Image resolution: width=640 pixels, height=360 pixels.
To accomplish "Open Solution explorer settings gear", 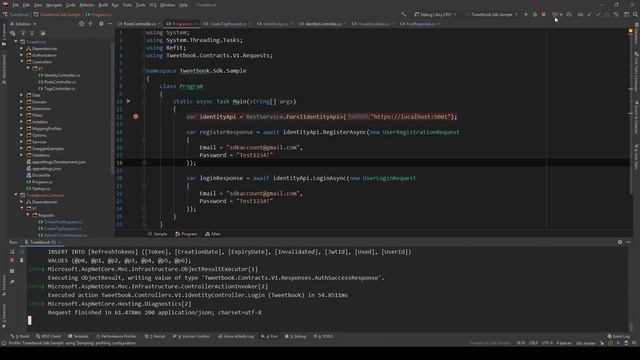I will tap(101, 24).
